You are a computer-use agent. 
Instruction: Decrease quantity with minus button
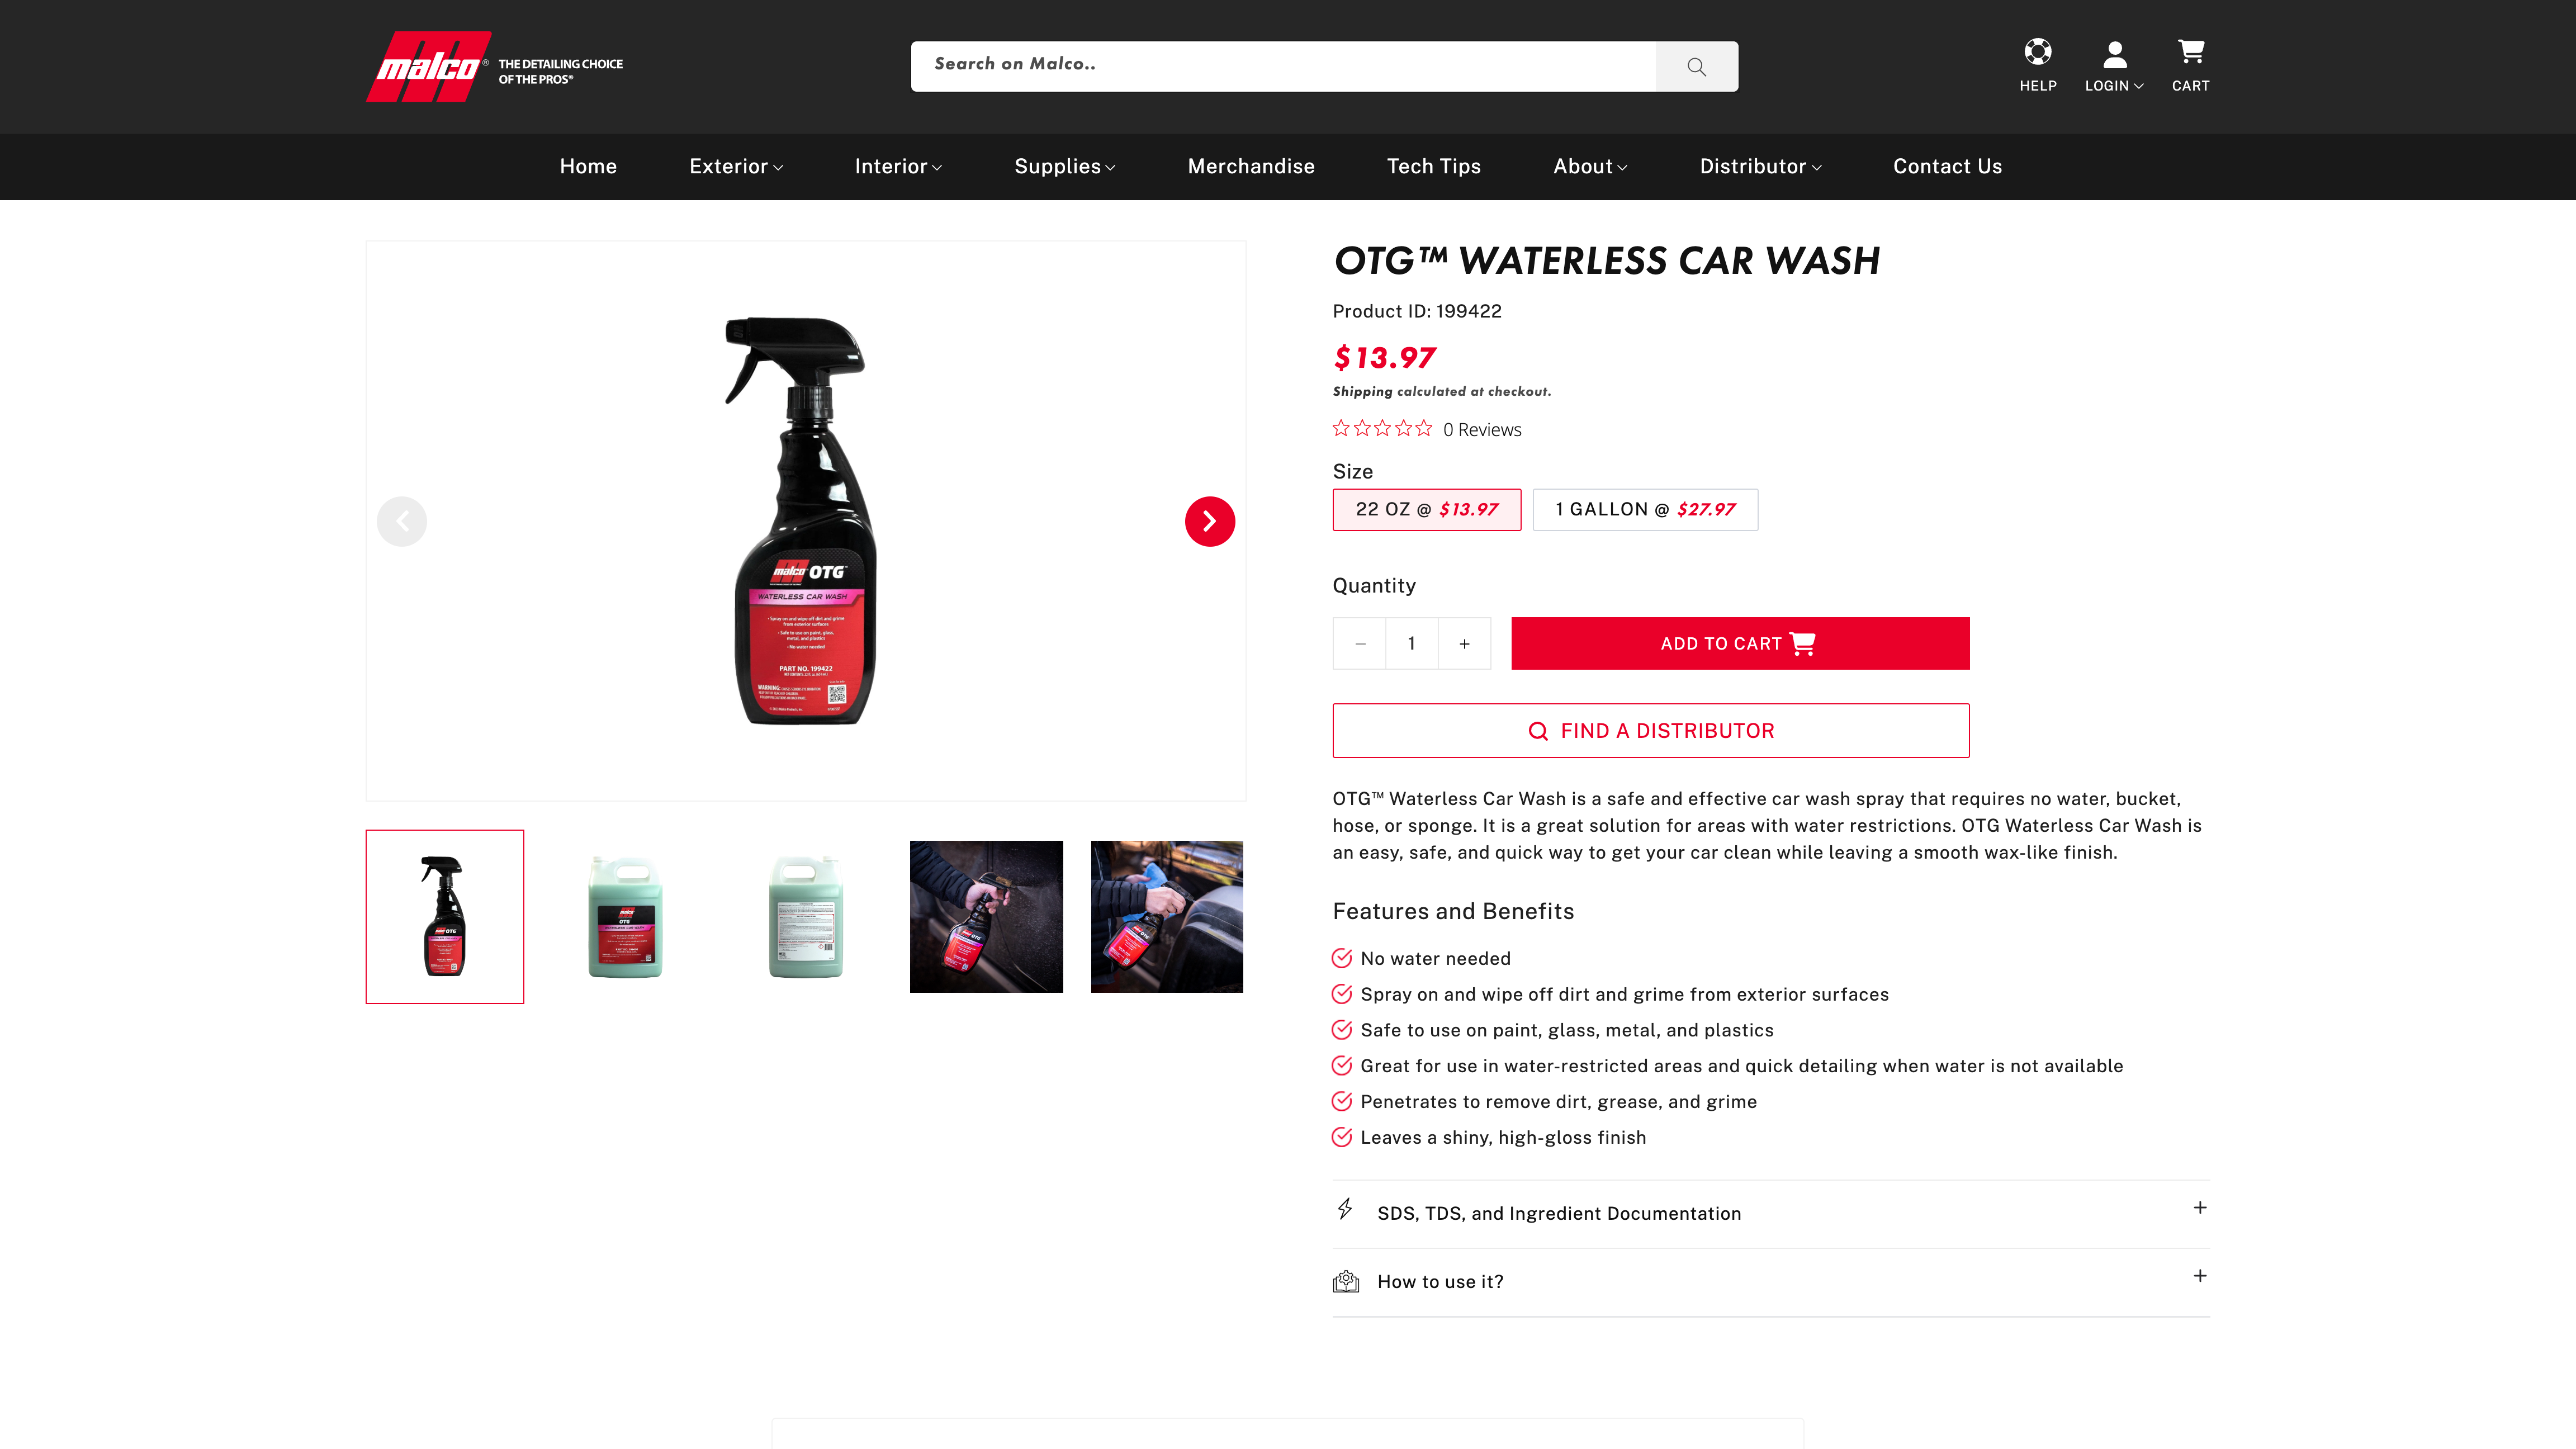[1360, 643]
